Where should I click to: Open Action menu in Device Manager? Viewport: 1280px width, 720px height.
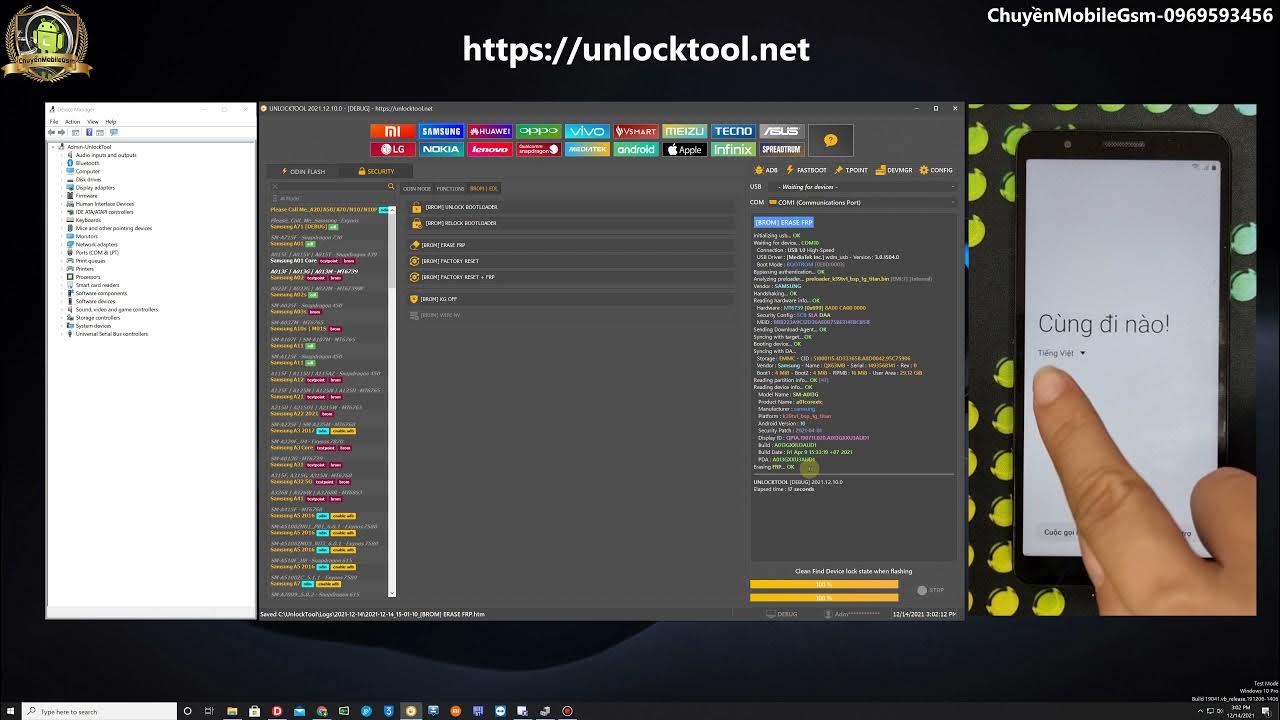(x=72, y=122)
